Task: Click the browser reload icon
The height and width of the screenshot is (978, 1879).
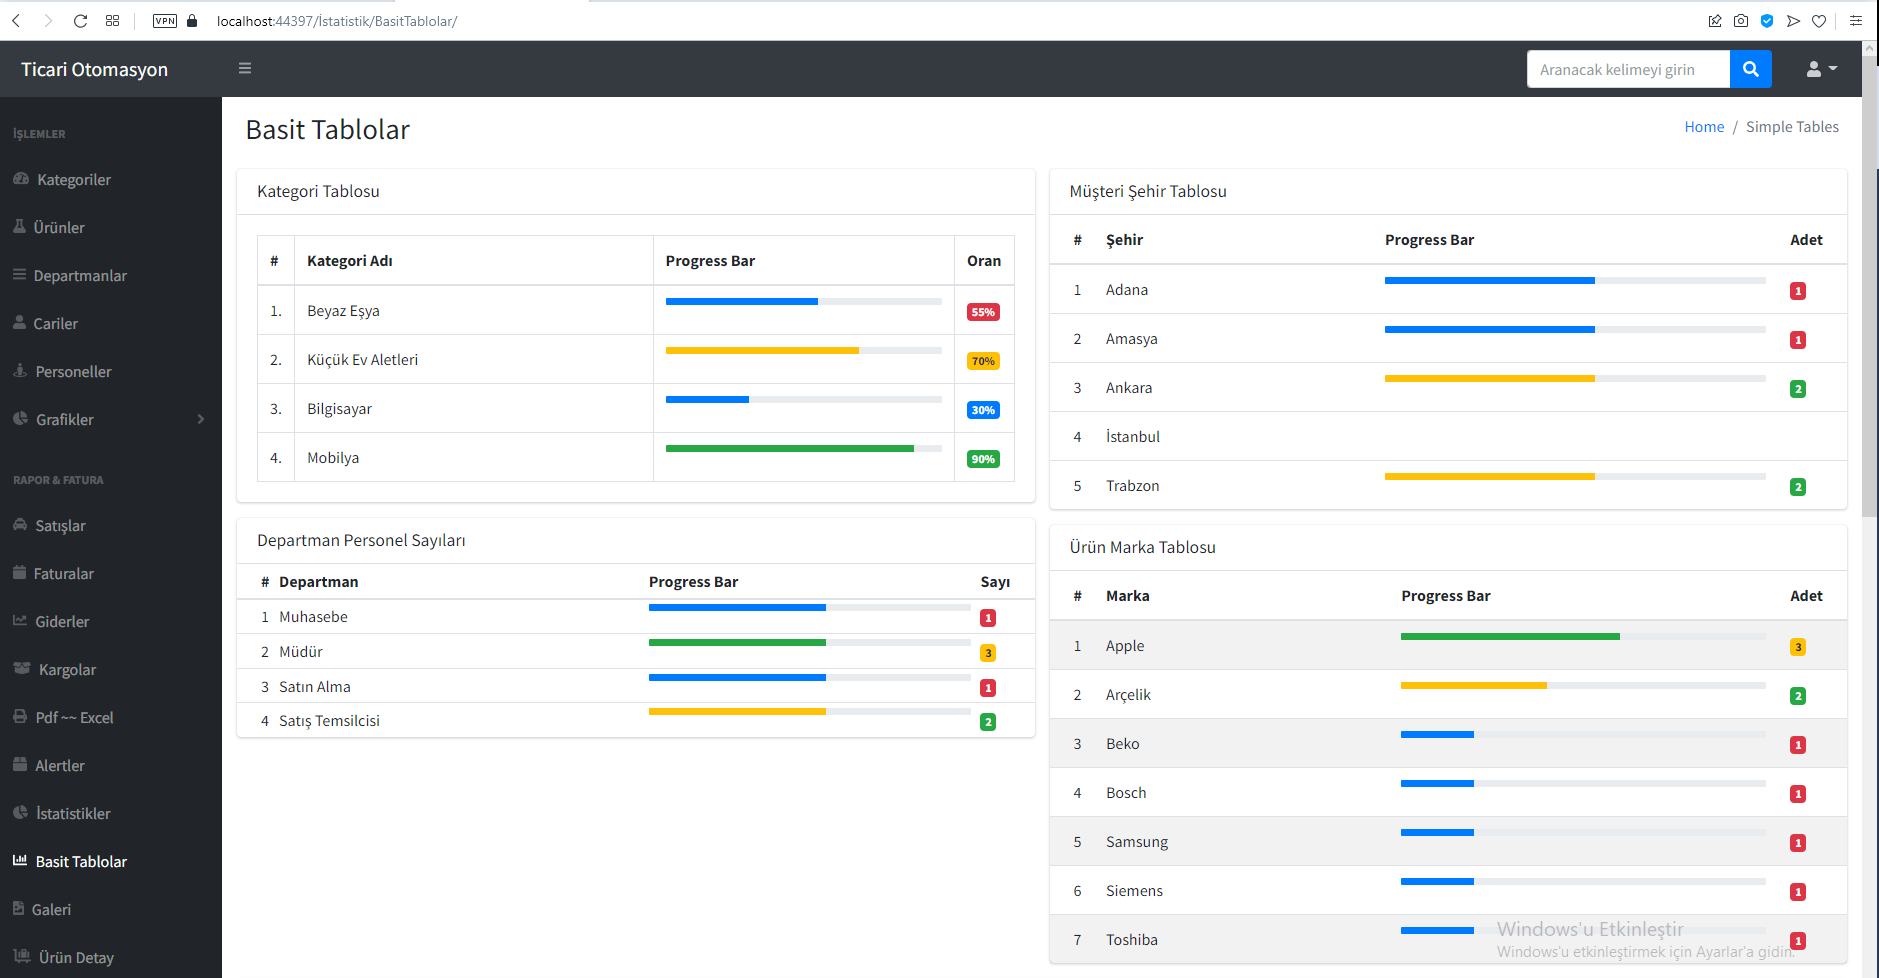Action: 80,20
